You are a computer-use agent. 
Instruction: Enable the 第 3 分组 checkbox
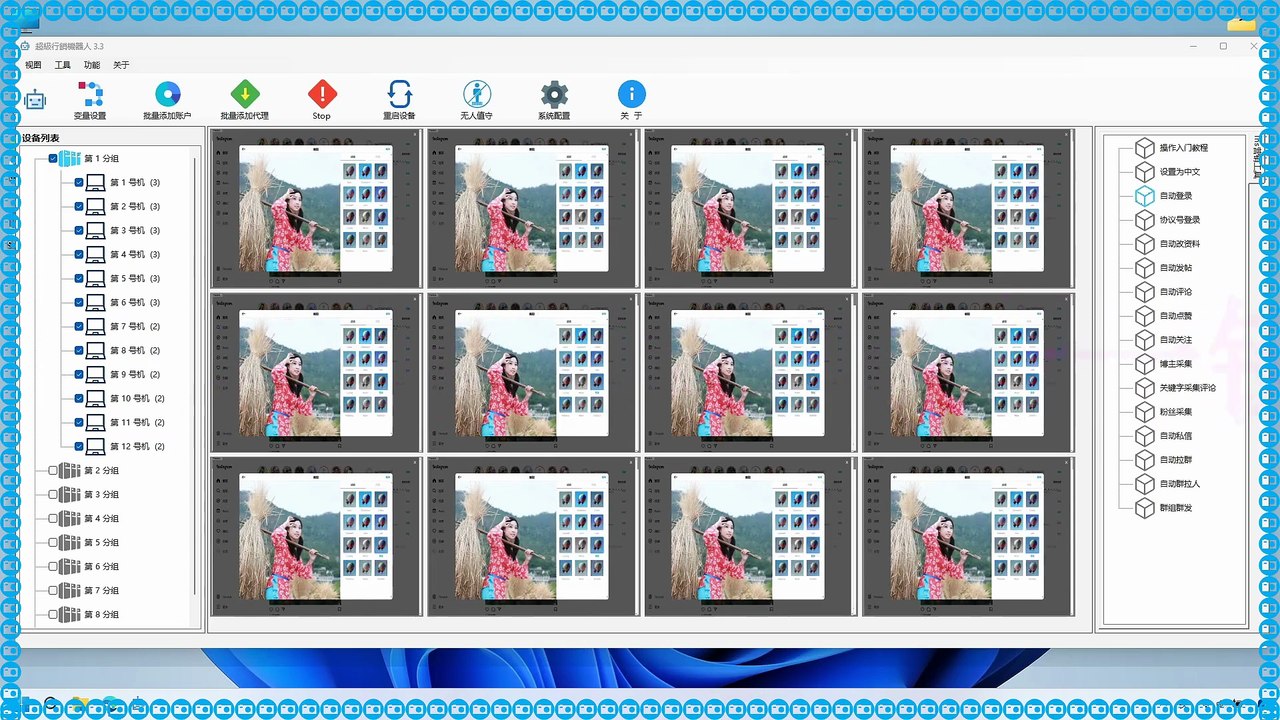point(54,495)
